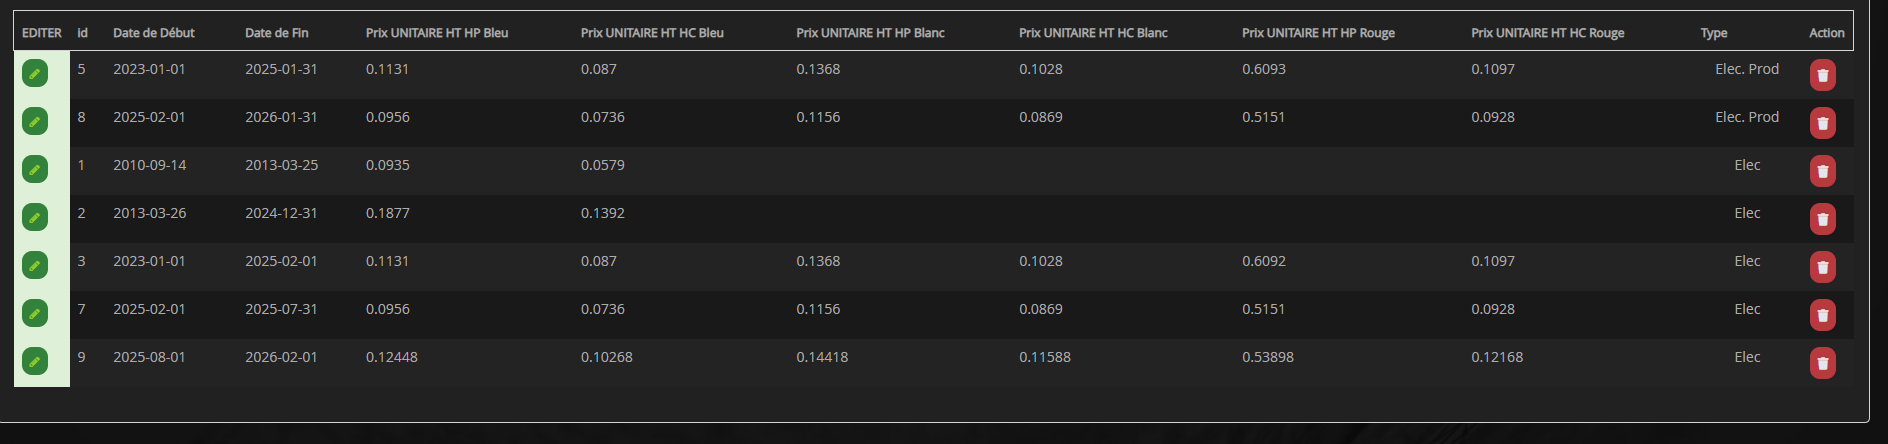Viewport: 1888px width, 444px height.
Task: Edit the Id 7 price row
Action: [x=35, y=313]
